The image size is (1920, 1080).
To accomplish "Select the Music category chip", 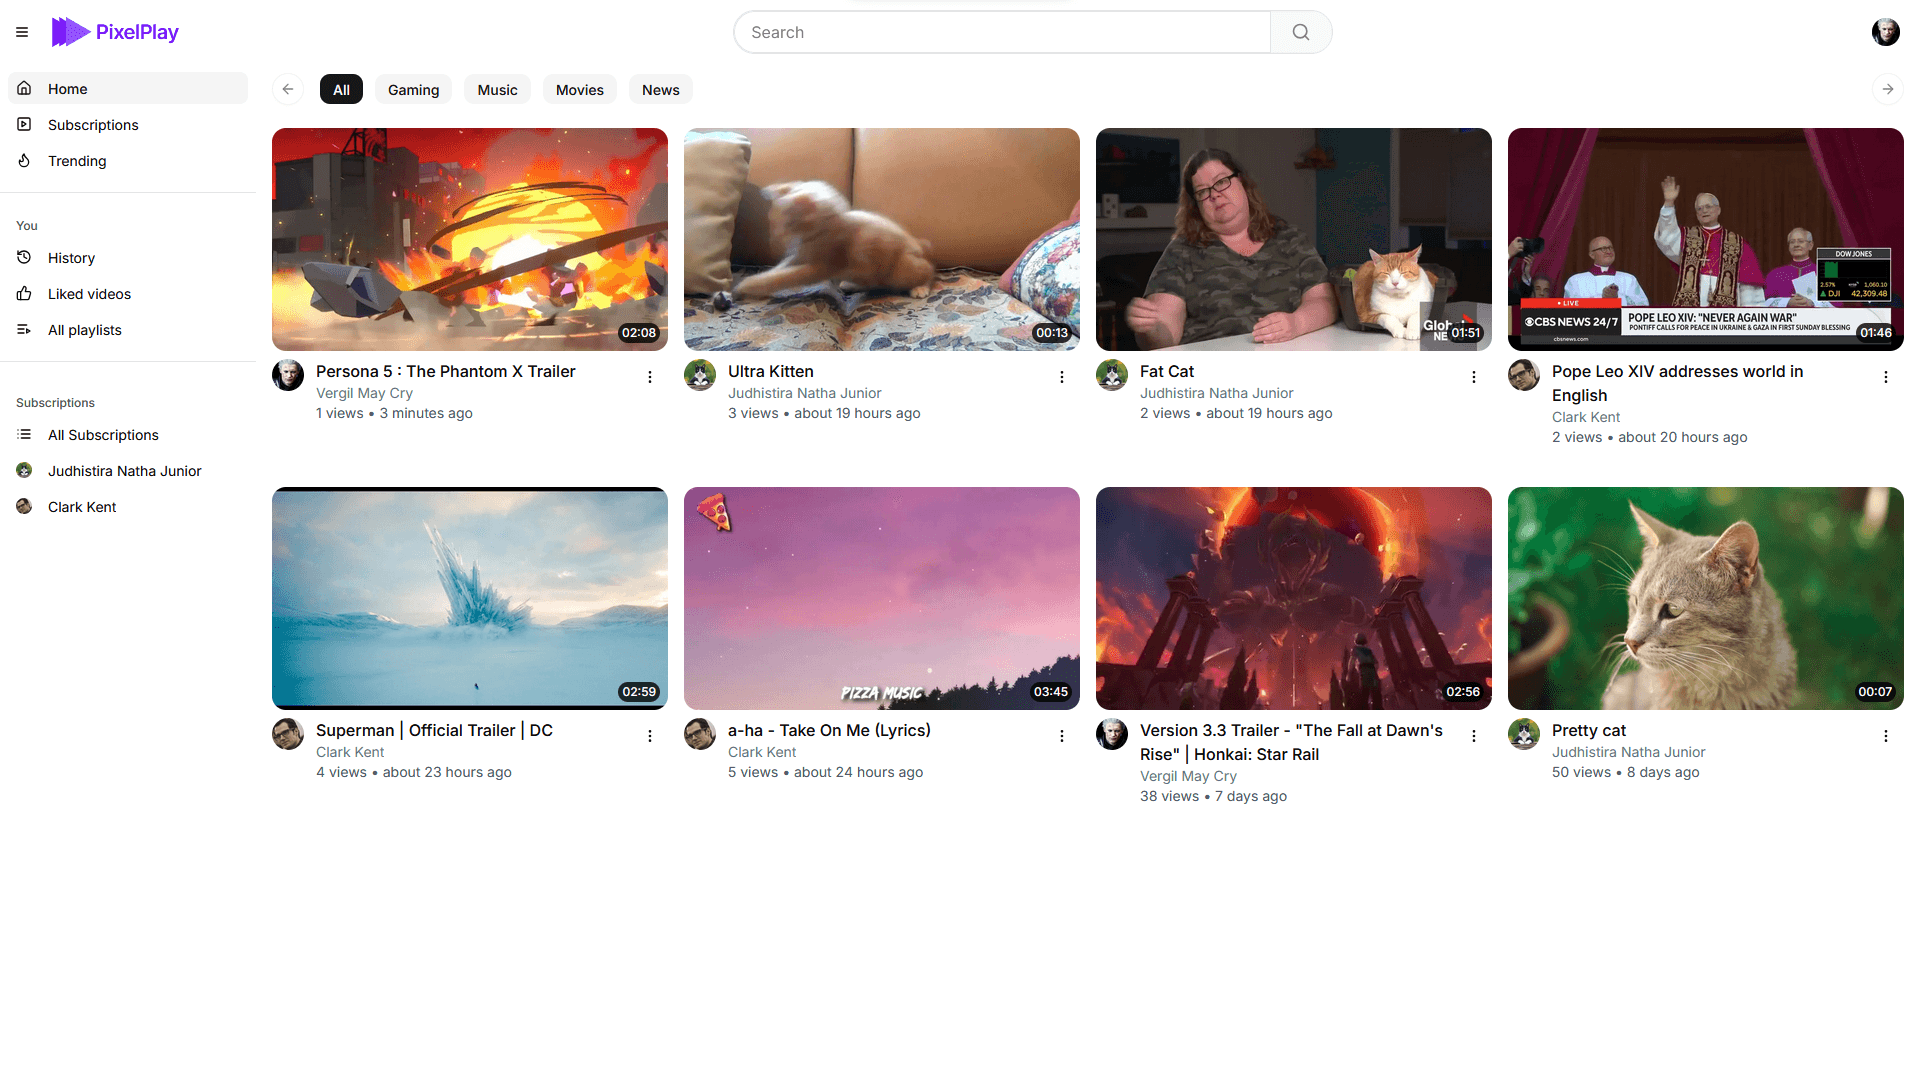I will click(497, 89).
